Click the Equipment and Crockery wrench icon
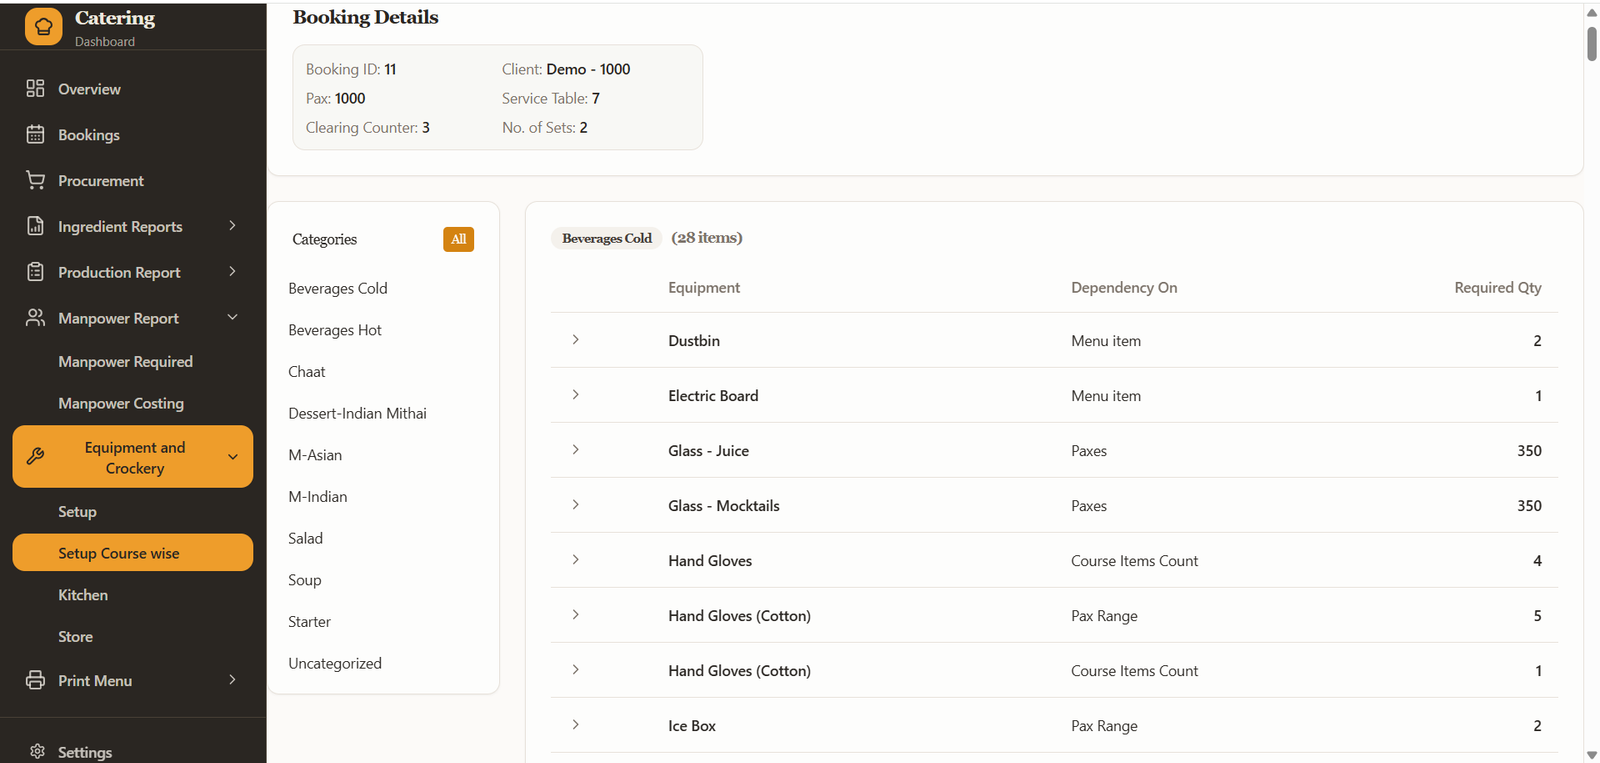The height and width of the screenshot is (763, 1600). coord(36,457)
